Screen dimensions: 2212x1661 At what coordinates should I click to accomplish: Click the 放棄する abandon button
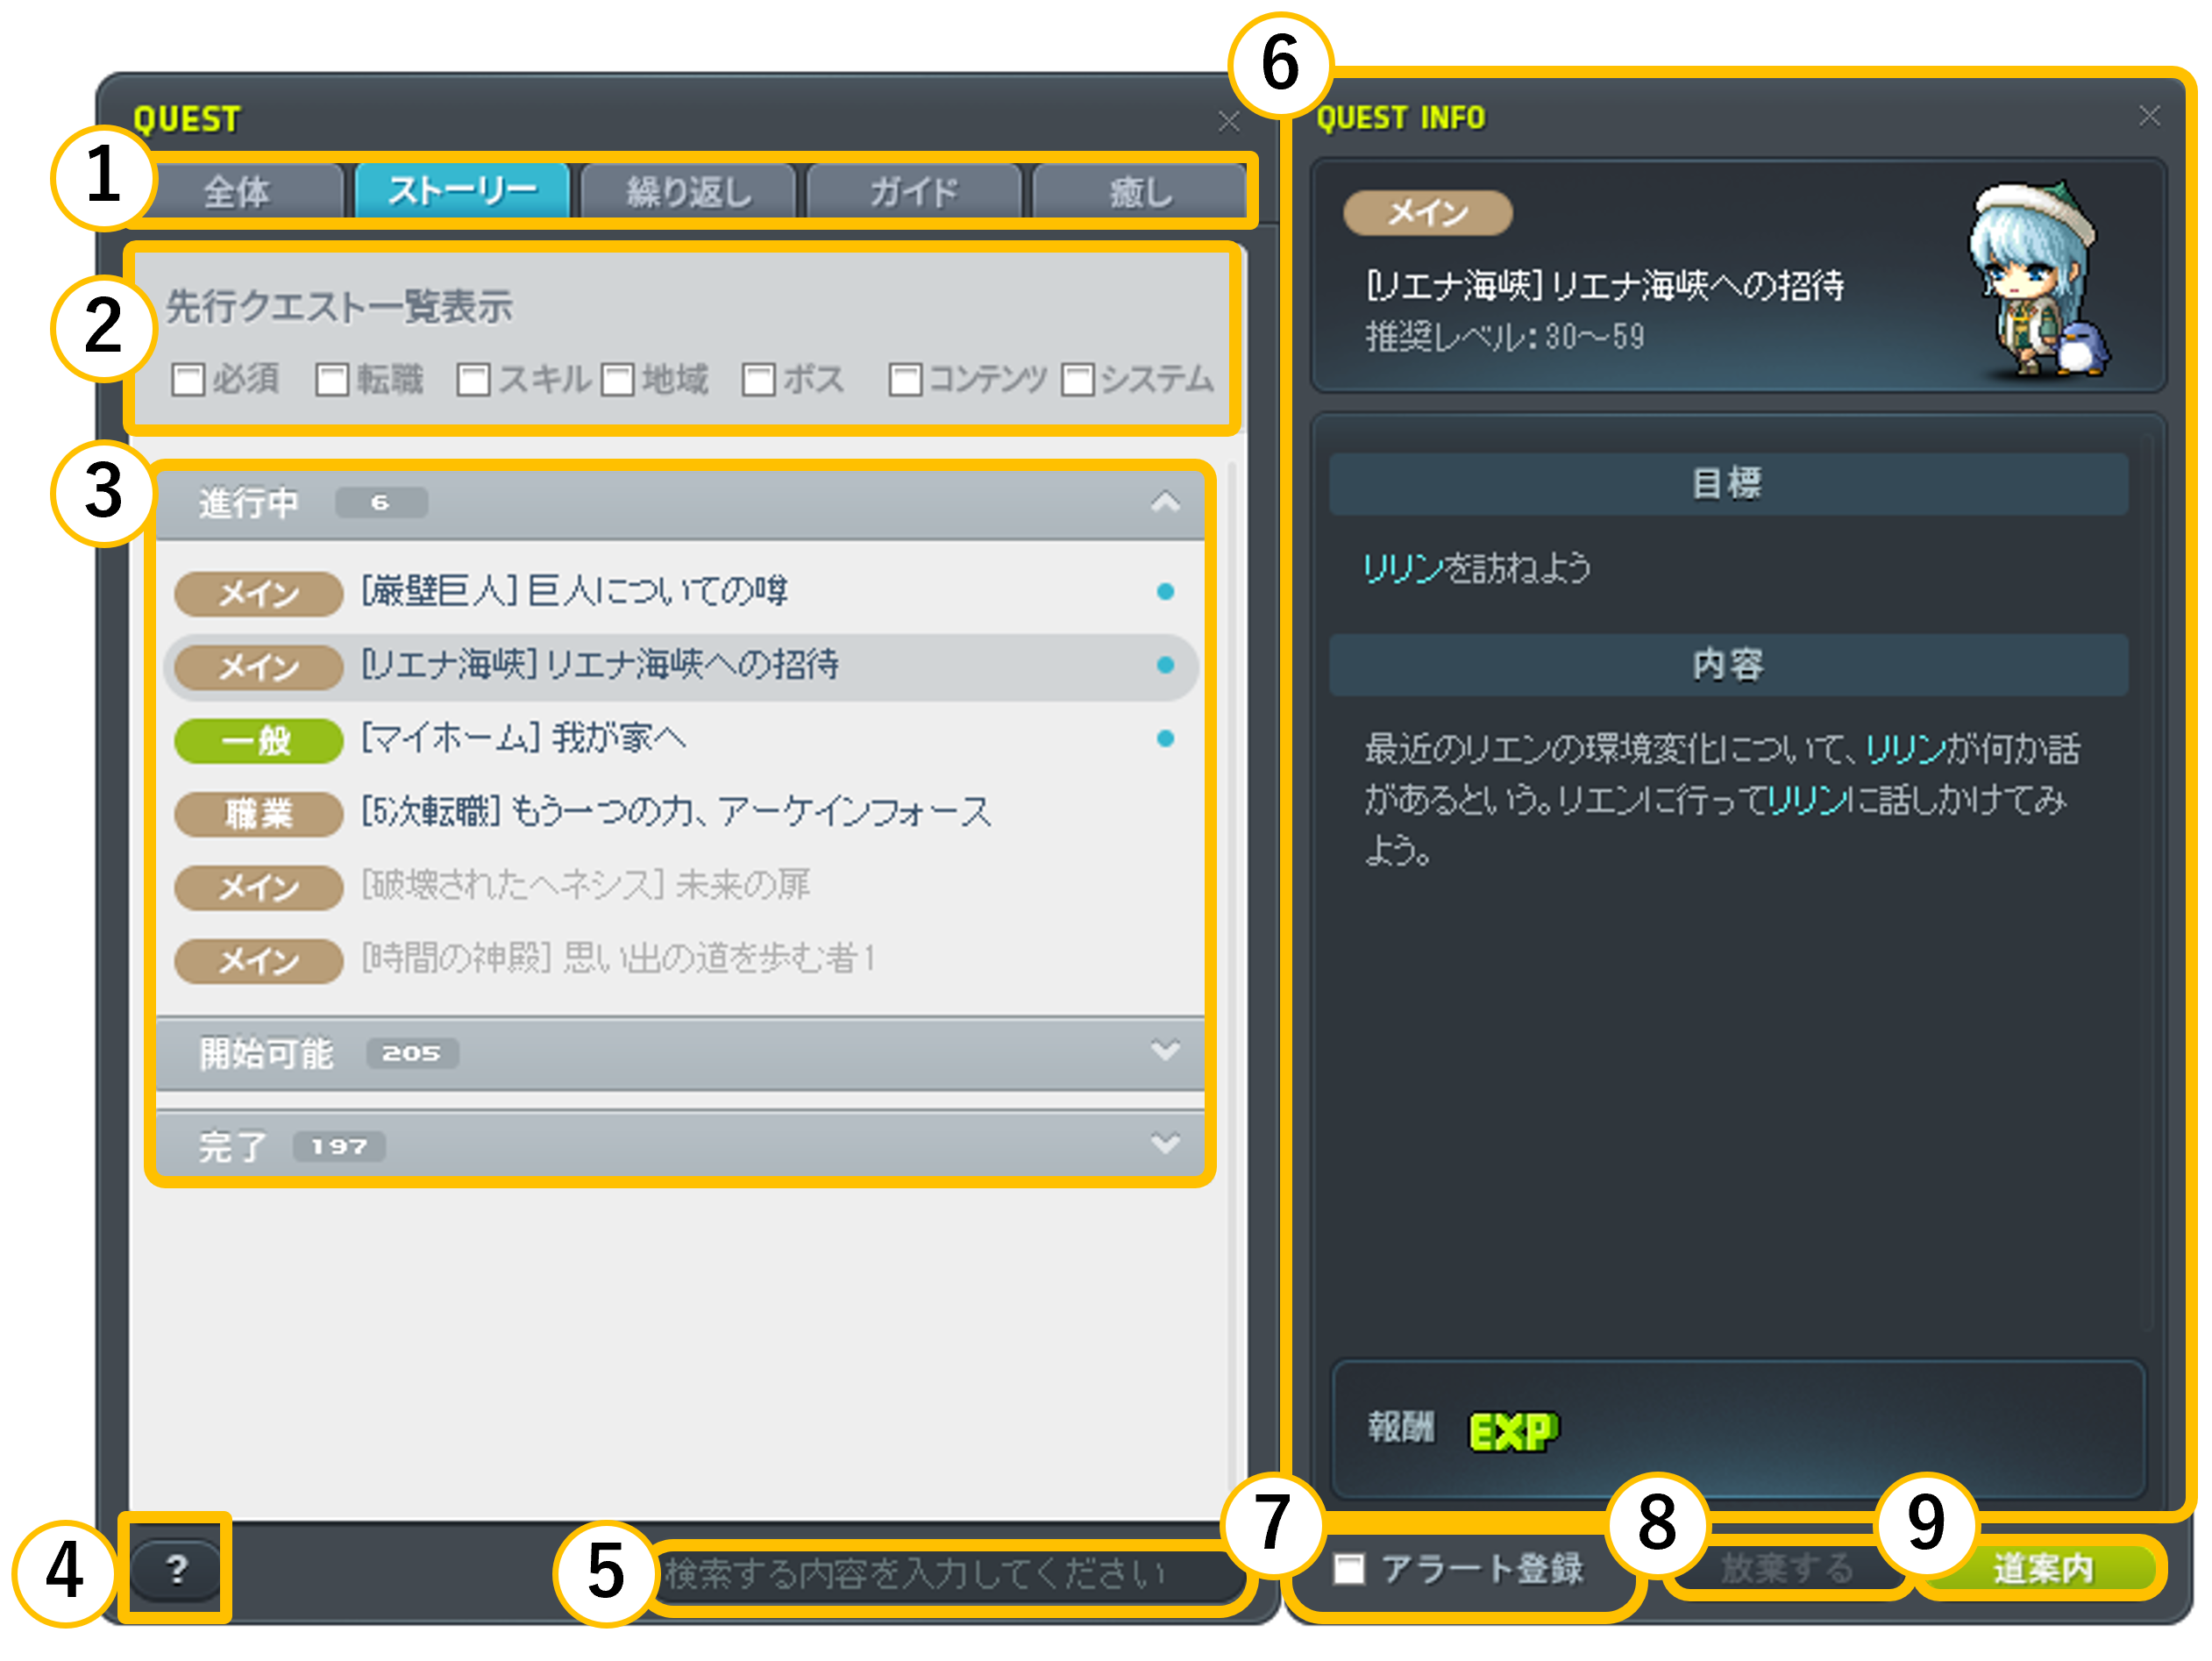tap(1787, 1568)
